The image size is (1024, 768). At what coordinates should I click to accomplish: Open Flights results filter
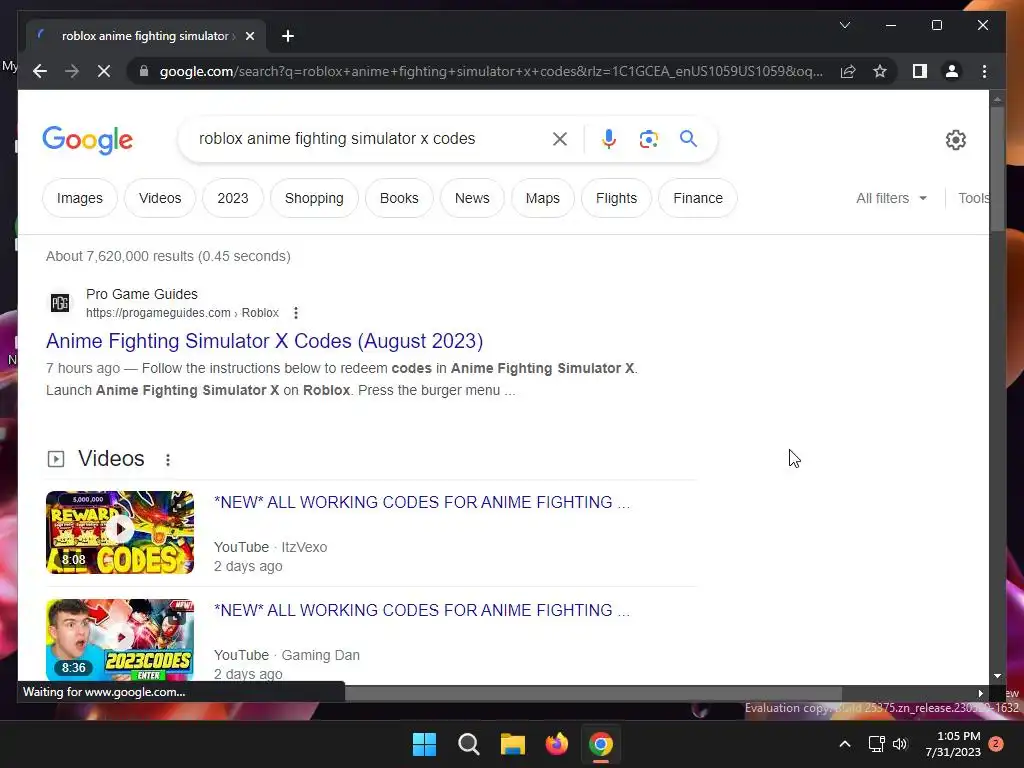pyautogui.click(x=616, y=198)
